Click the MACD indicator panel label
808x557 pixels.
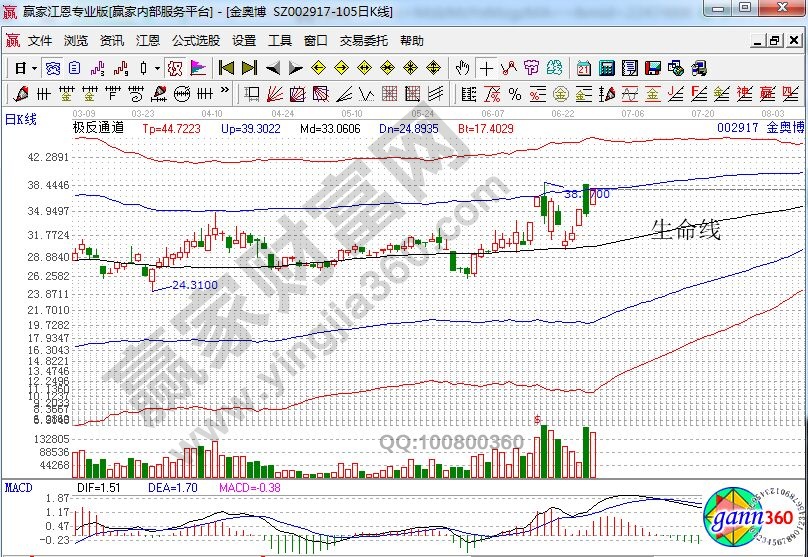pos(19,487)
